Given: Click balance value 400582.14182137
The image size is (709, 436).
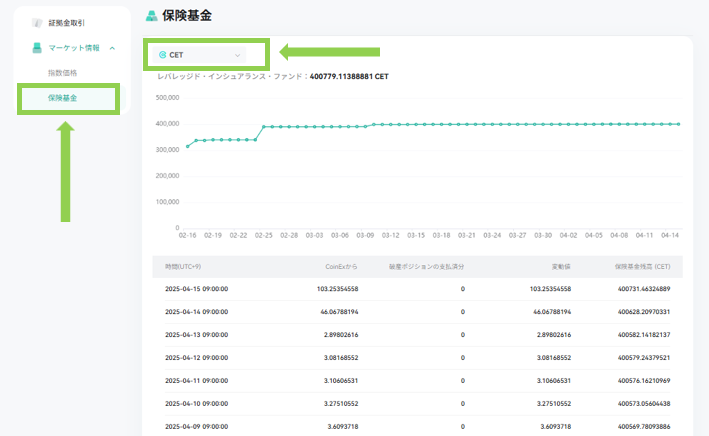Looking at the screenshot, I should 644,335.
